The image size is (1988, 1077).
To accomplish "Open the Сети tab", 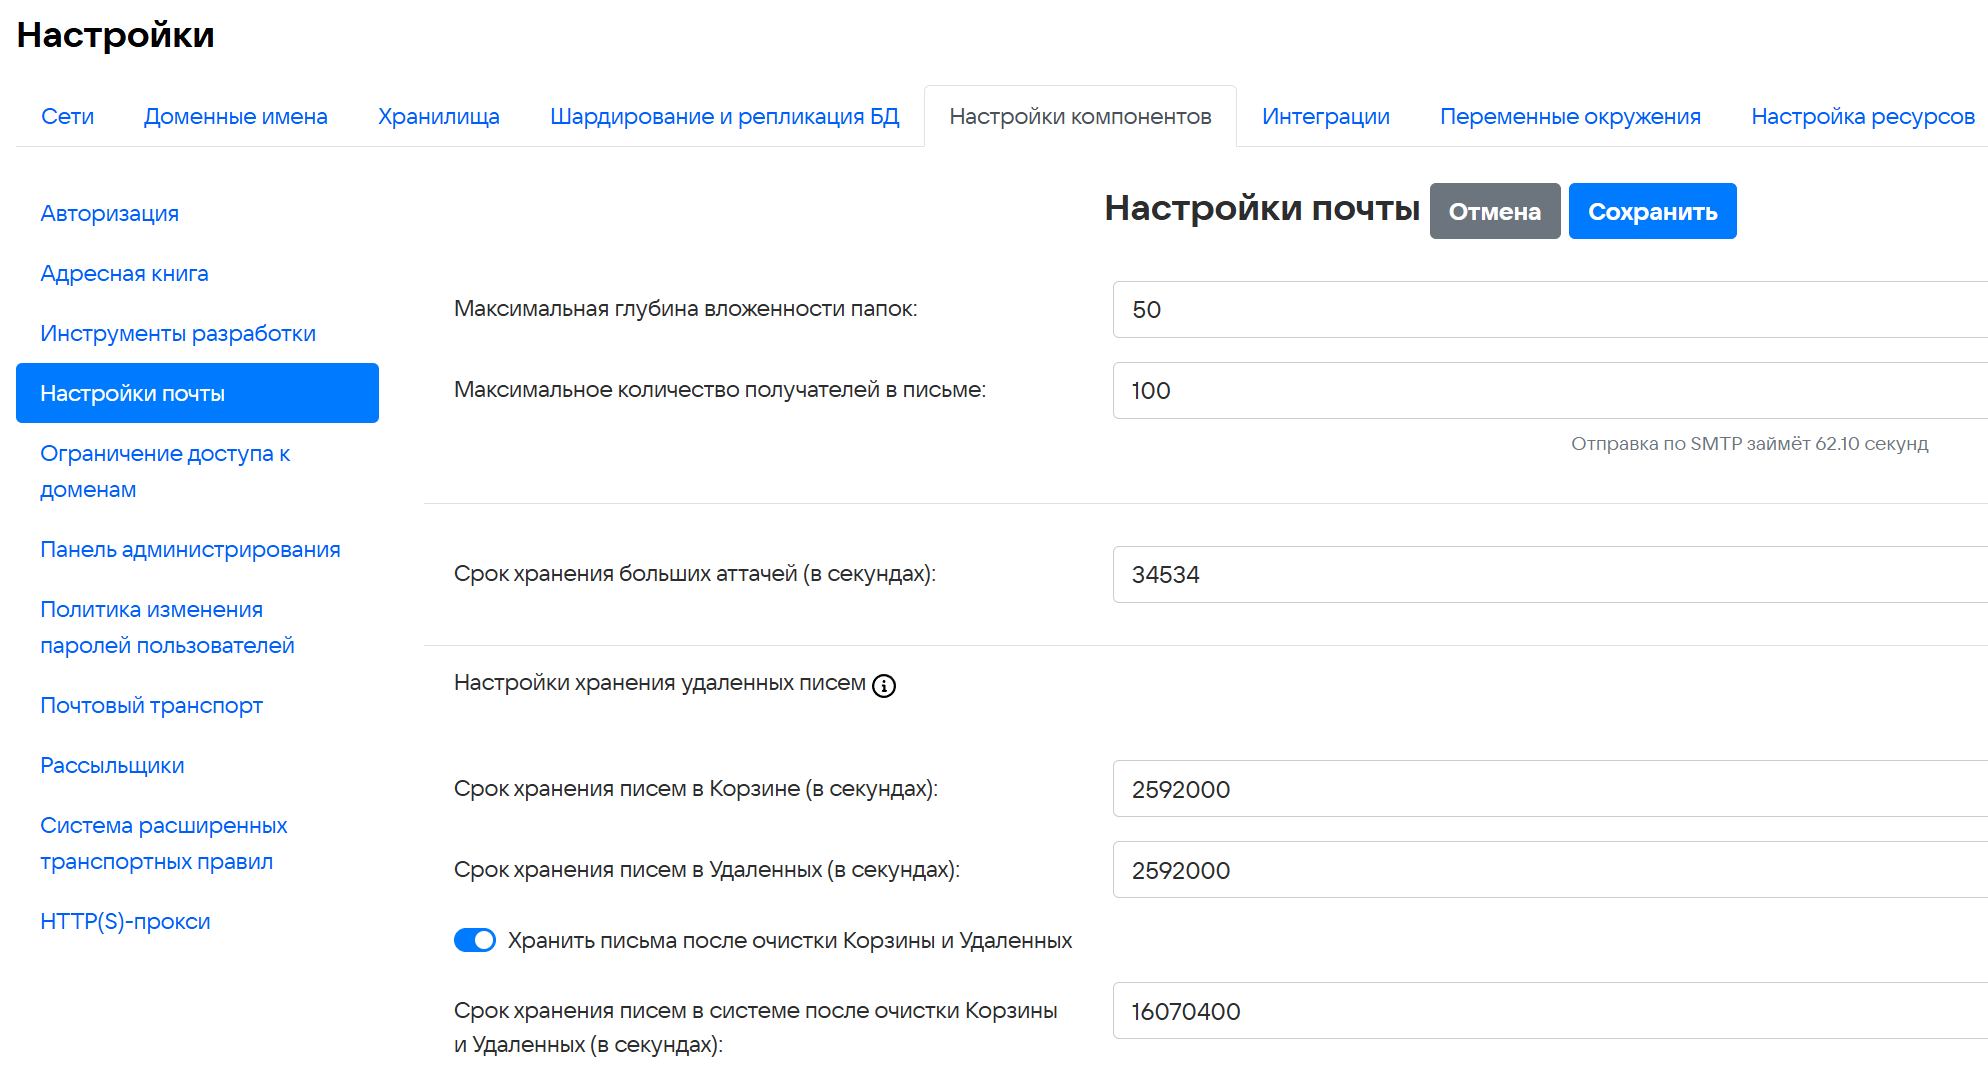I will click(67, 116).
